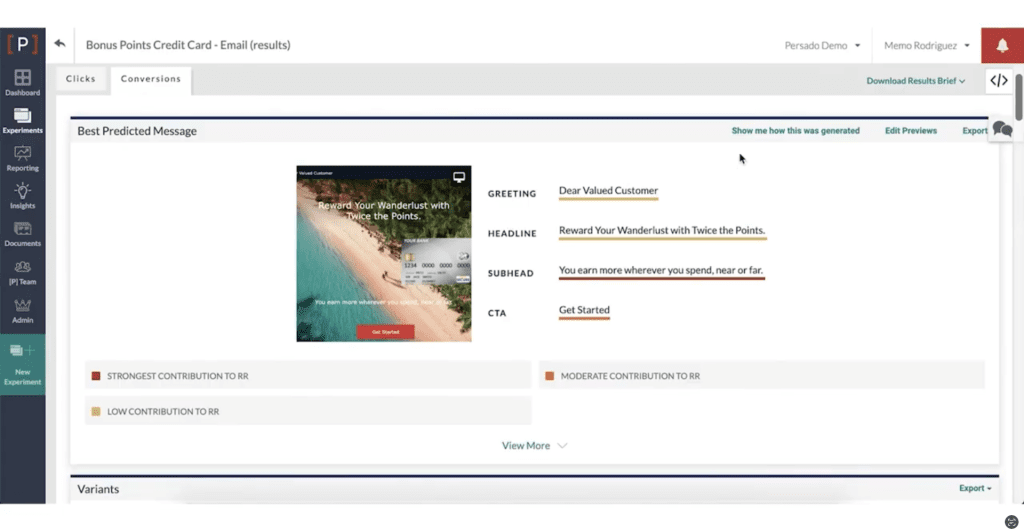Switch to the Clicks tab

(81, 79)
